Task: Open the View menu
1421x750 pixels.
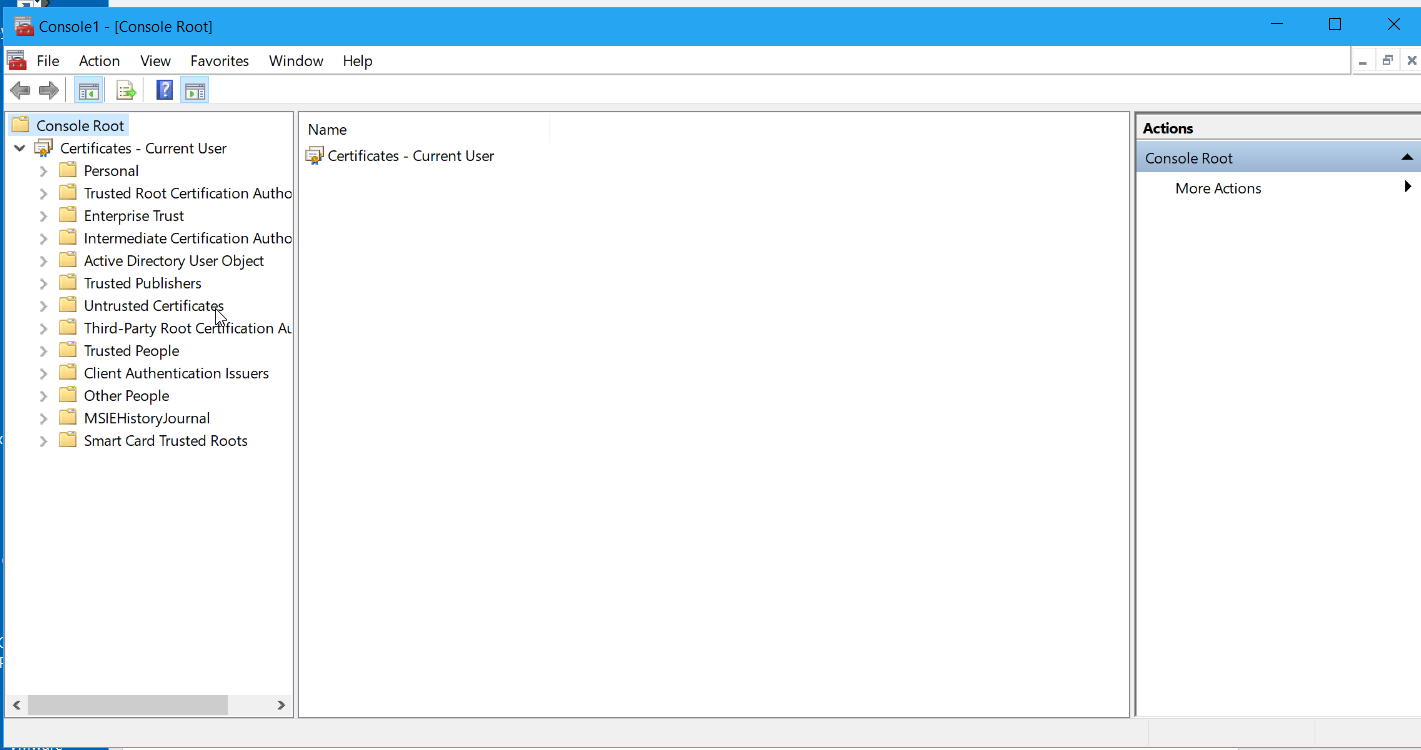Action: point(155,61)
